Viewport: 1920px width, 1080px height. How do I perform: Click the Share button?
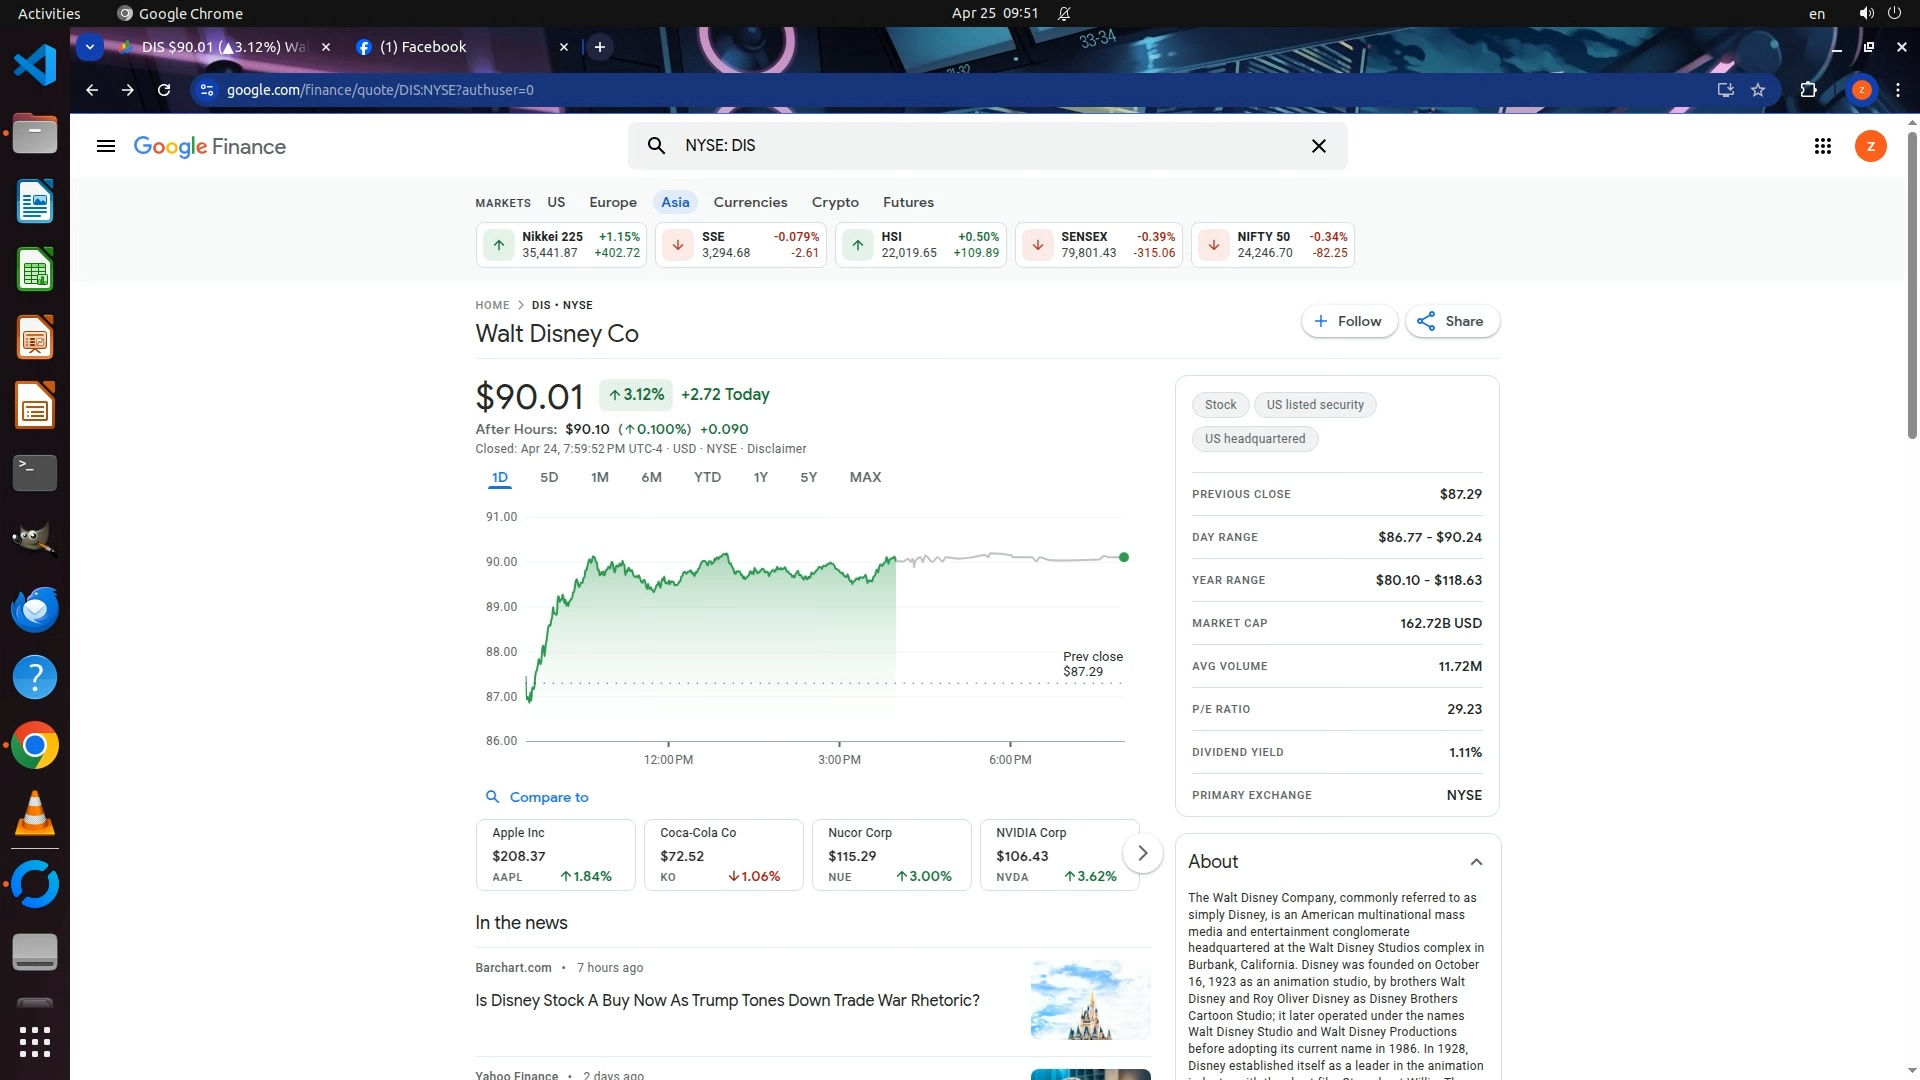point(1451,321)
